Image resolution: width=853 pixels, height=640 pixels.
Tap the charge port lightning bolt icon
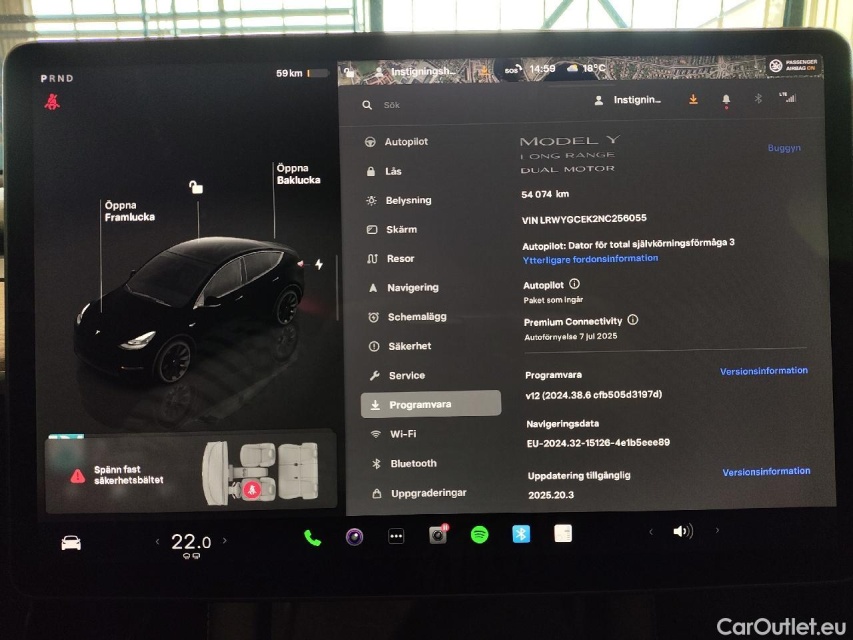tap(319, 264)
